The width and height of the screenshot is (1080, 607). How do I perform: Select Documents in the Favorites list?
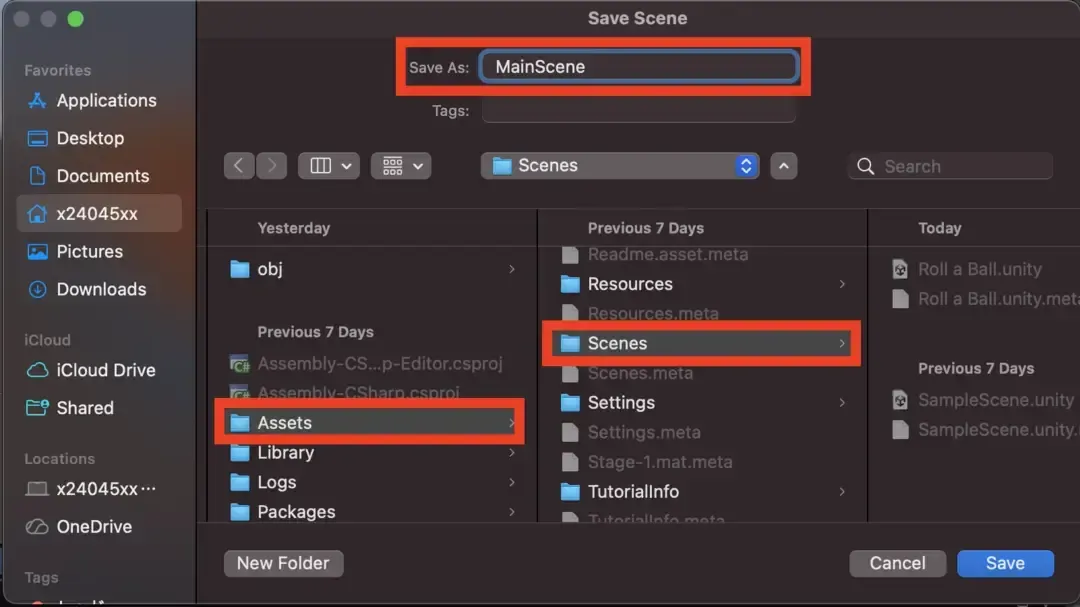(x=102, y=176)
